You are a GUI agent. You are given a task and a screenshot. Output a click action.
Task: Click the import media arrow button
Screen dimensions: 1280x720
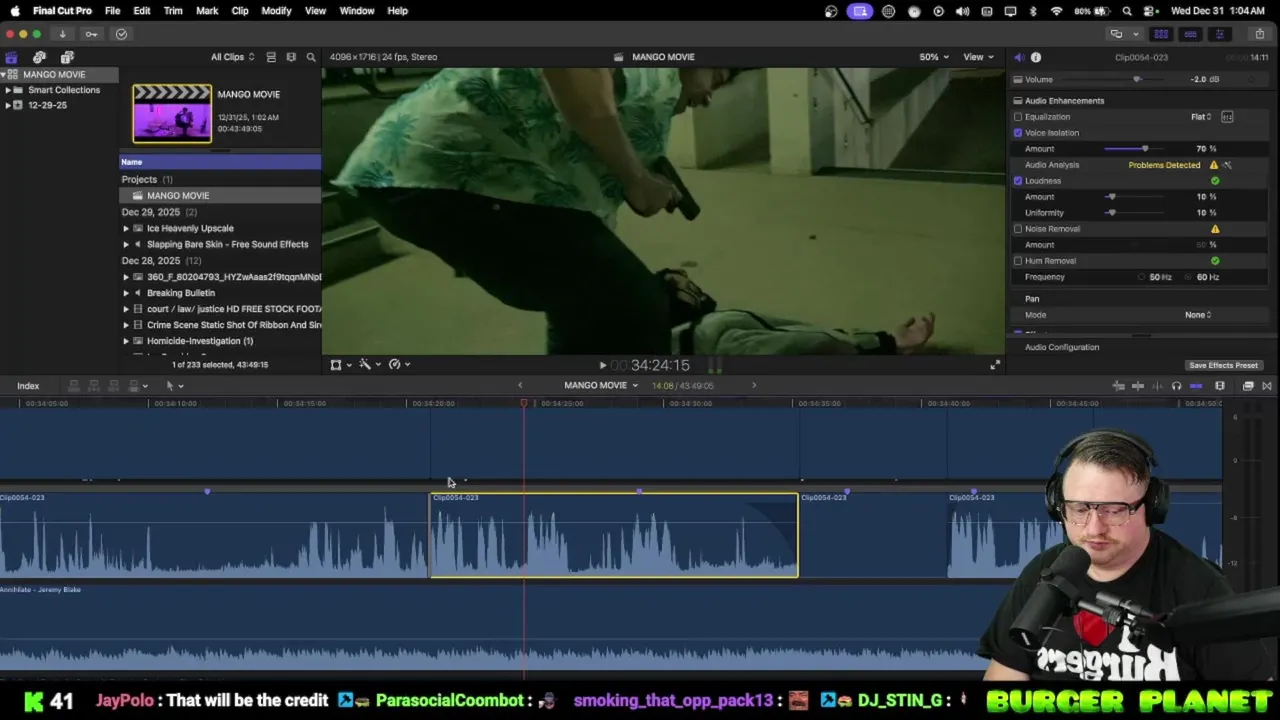tap(62, 34)
